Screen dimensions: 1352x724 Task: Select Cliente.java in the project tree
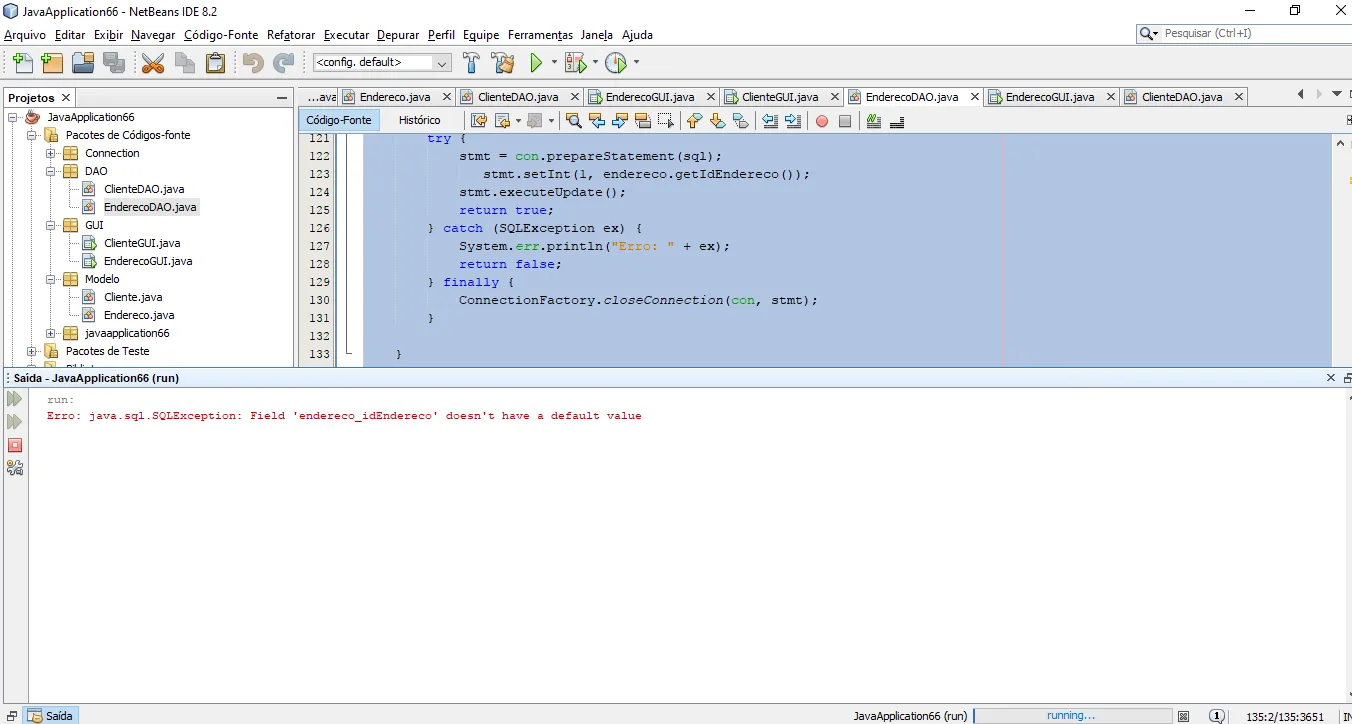click(132, 297)
